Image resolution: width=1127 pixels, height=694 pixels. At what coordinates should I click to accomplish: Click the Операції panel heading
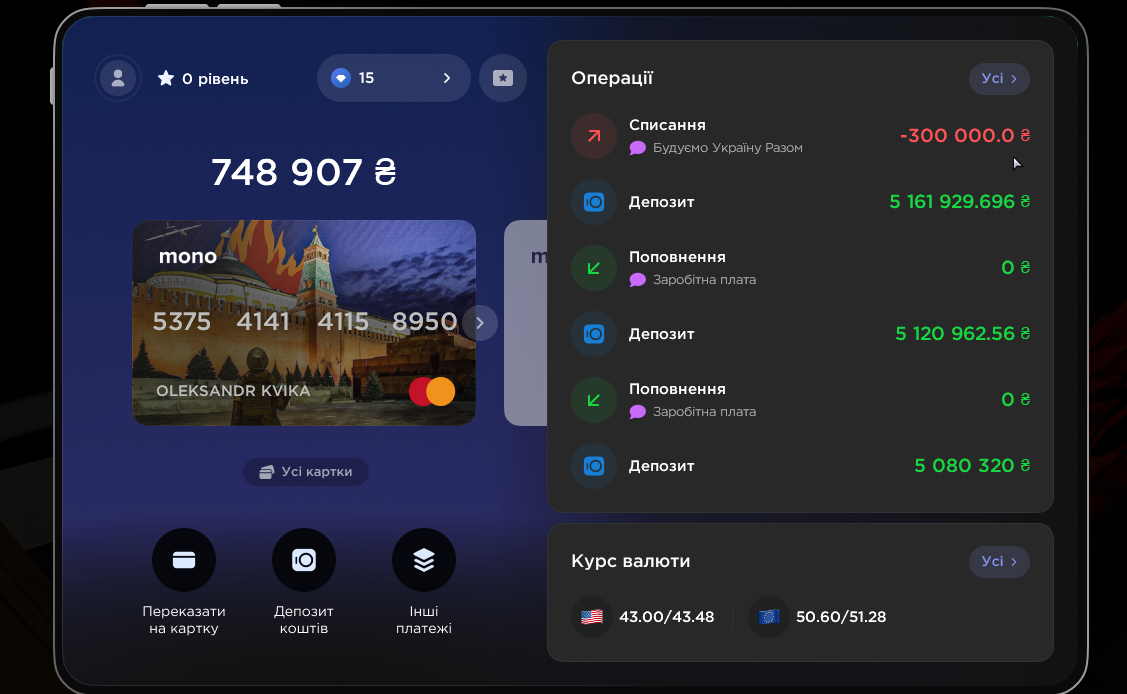612,78
